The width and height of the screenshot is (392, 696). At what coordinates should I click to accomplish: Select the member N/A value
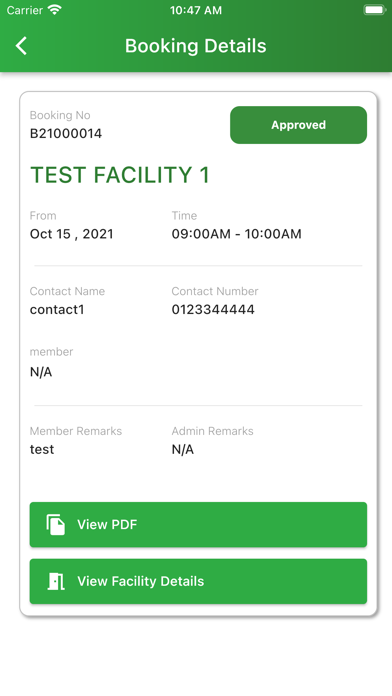pyautogui.click(x=41, y=372)
